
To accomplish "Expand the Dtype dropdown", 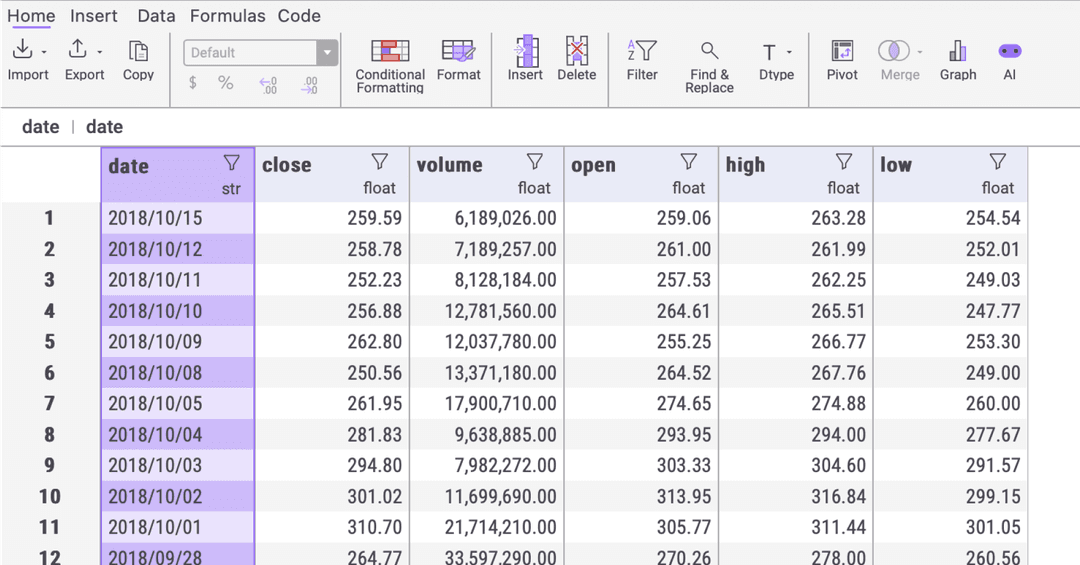I will 789,52.
